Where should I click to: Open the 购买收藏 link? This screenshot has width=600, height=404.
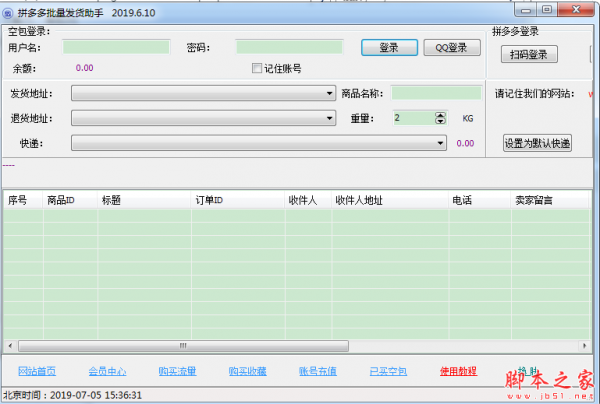click(x=248, y=371)
